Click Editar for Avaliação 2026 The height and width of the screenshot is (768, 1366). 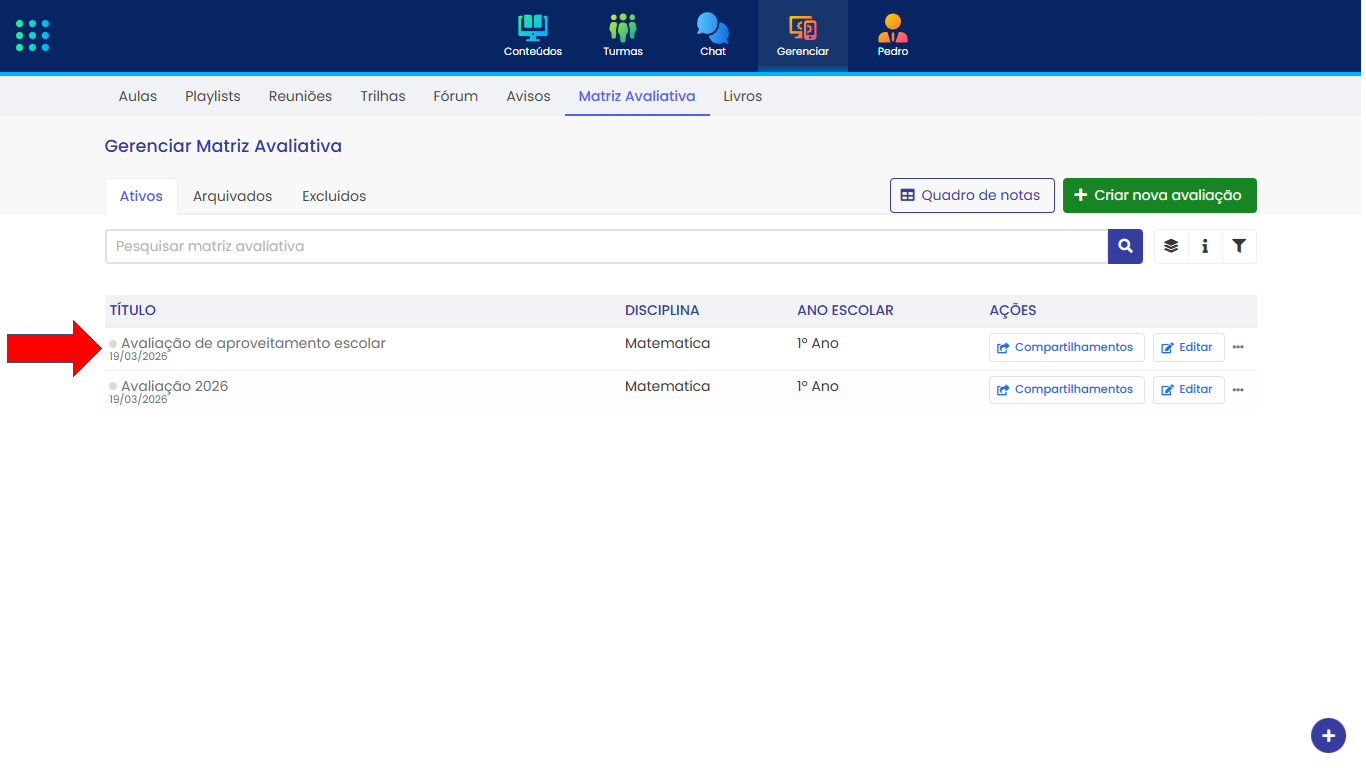(1189, 389)
